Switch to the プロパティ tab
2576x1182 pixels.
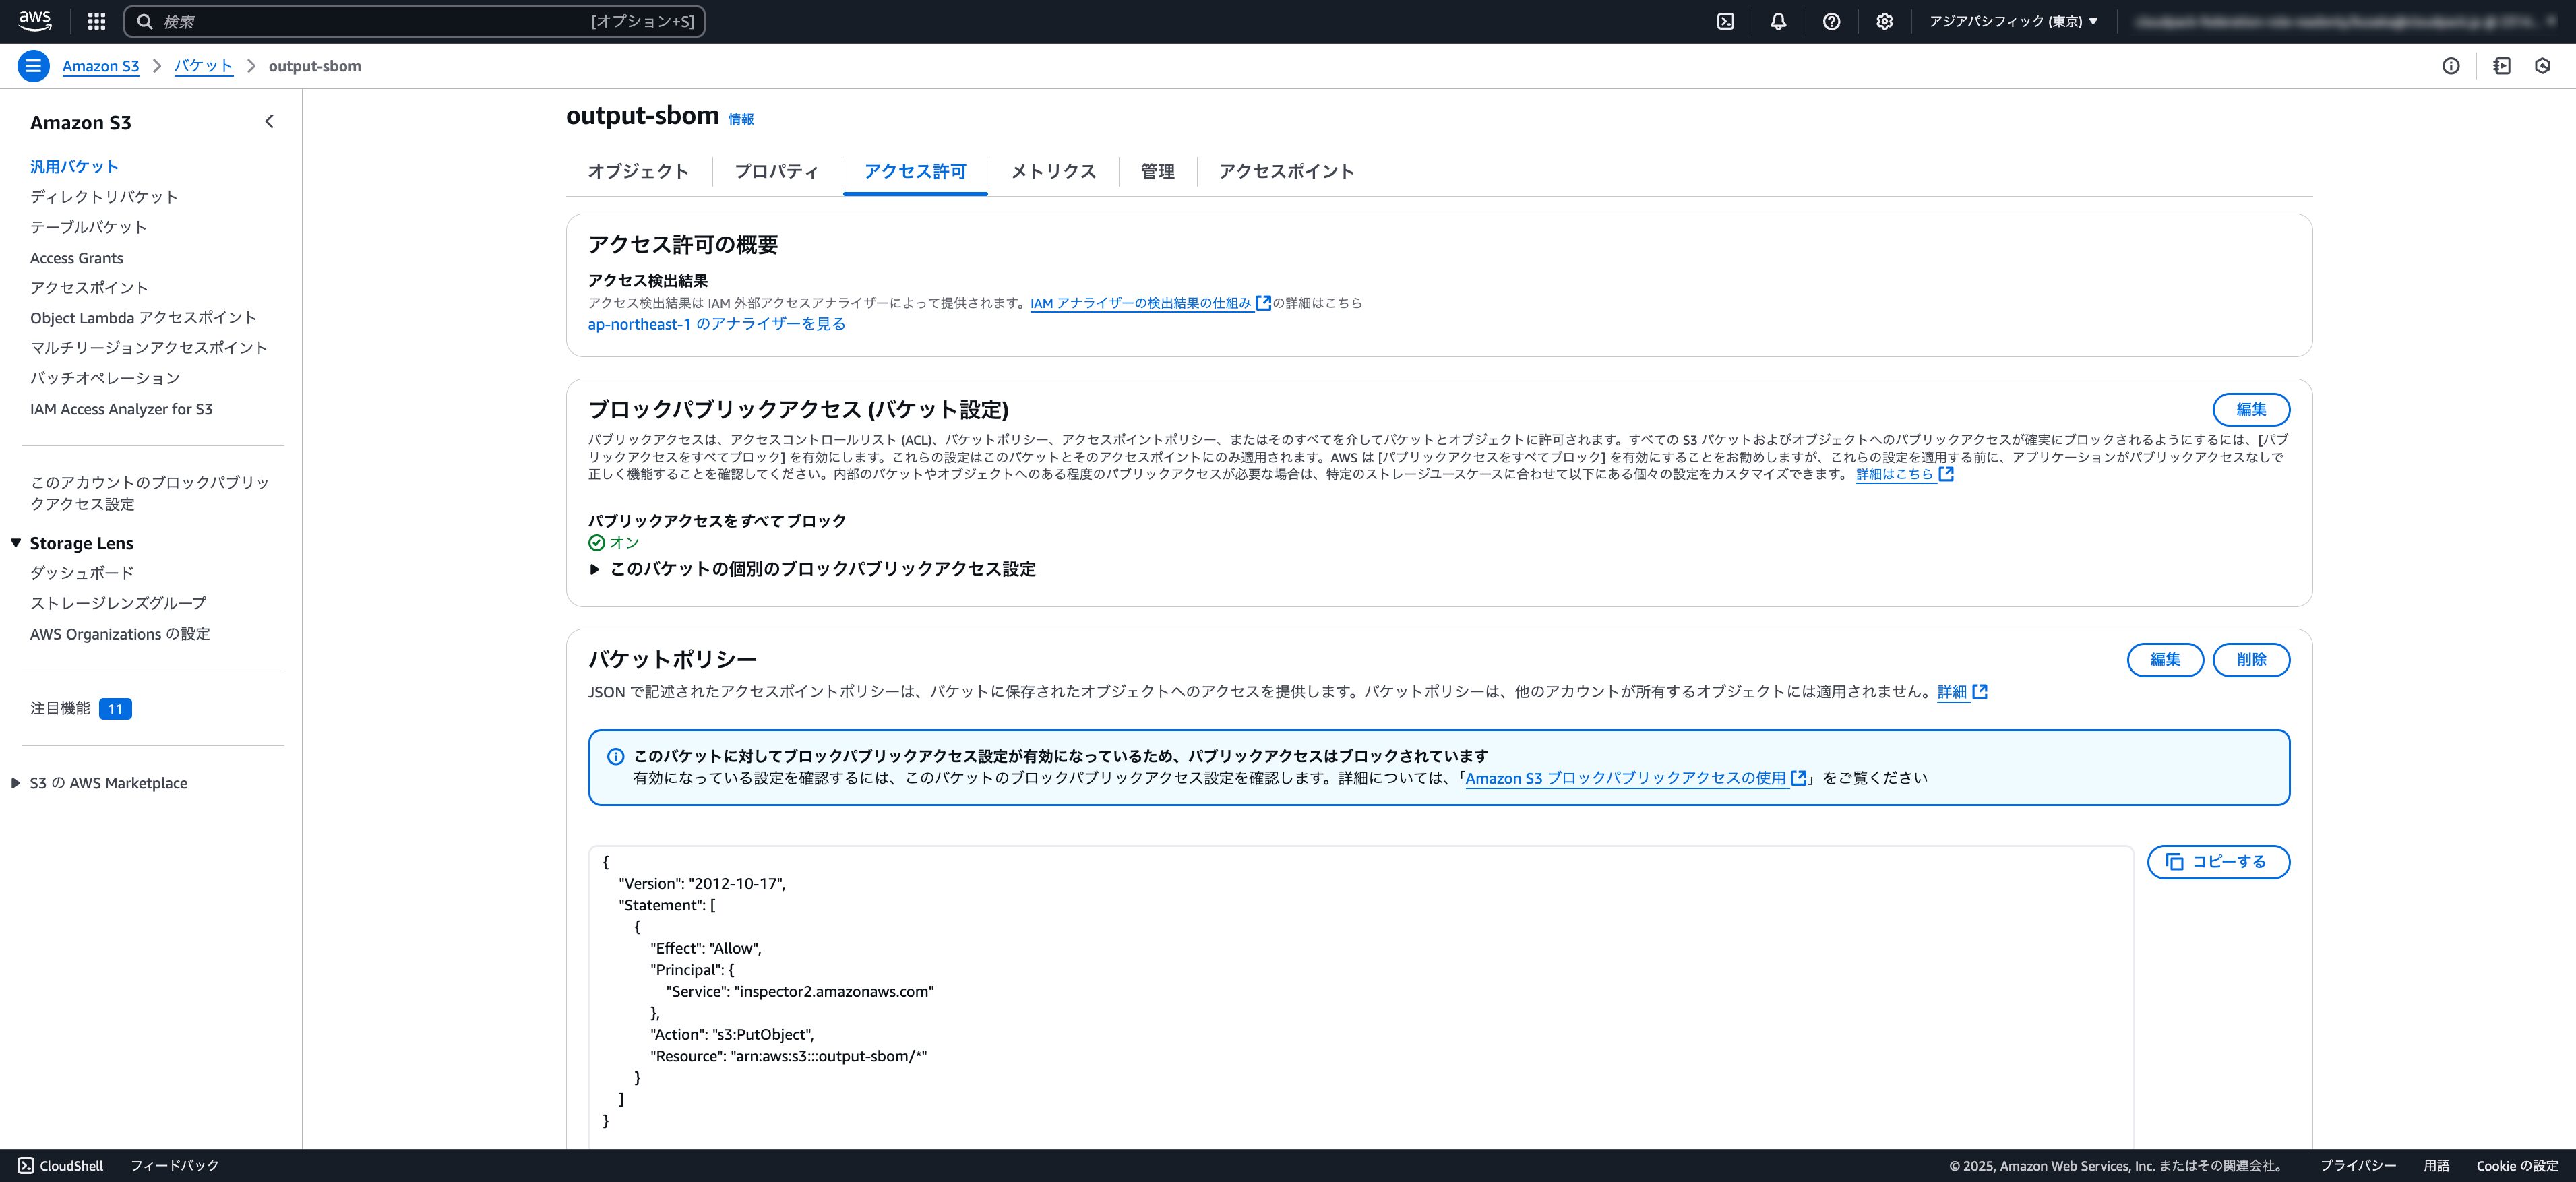[x=776, y=171]
